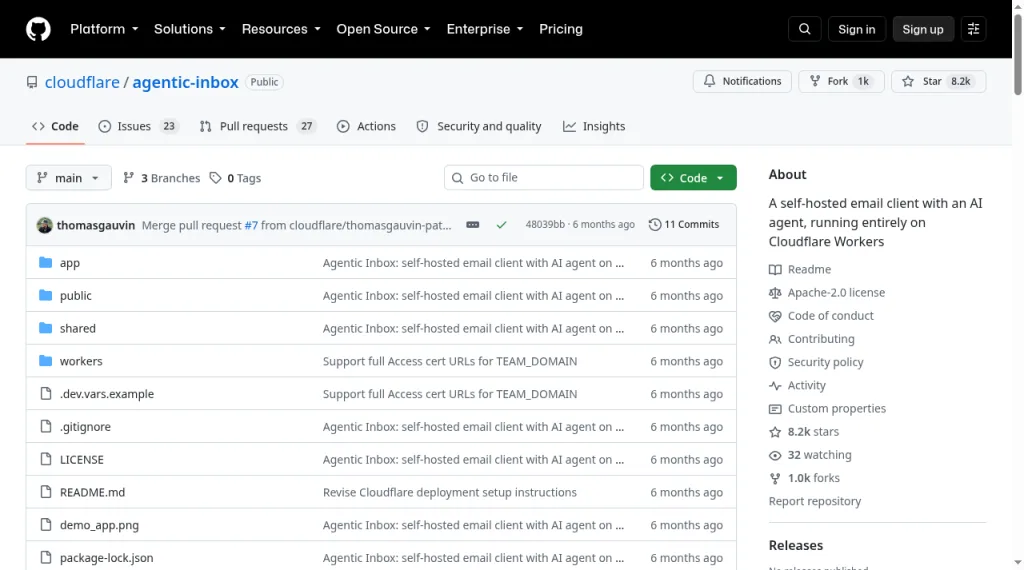
Task: Expand the Enterprise menu
Action: 485,29
